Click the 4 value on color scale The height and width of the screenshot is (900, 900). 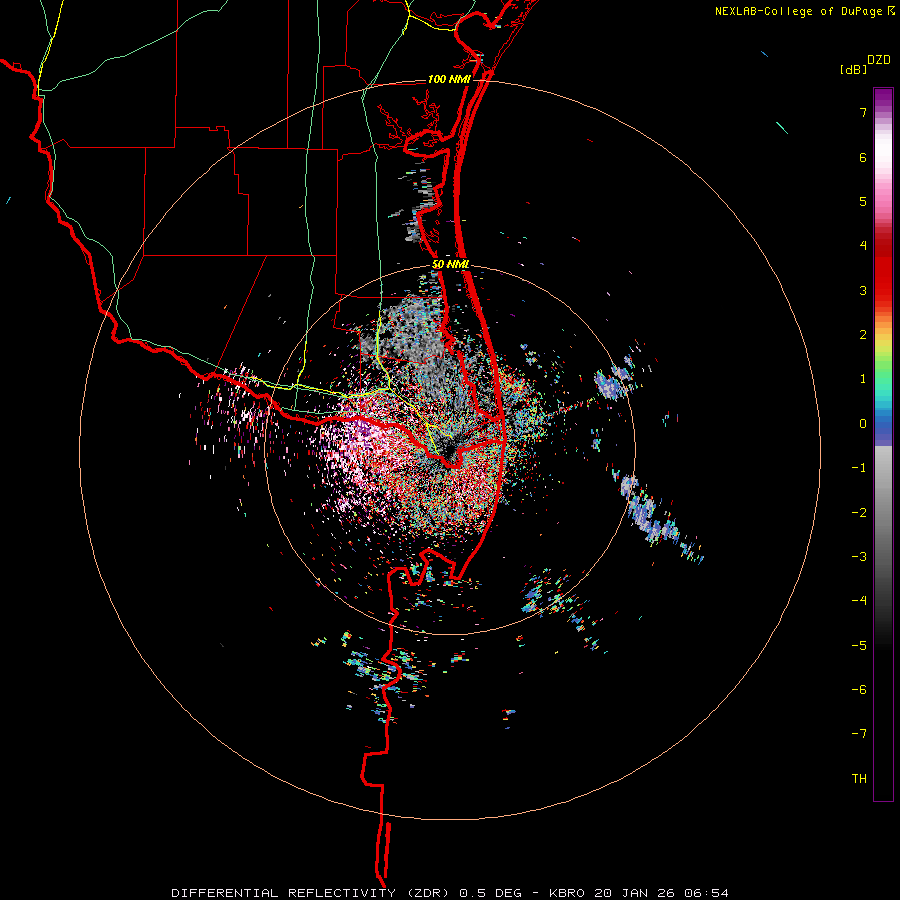(863, 246)
